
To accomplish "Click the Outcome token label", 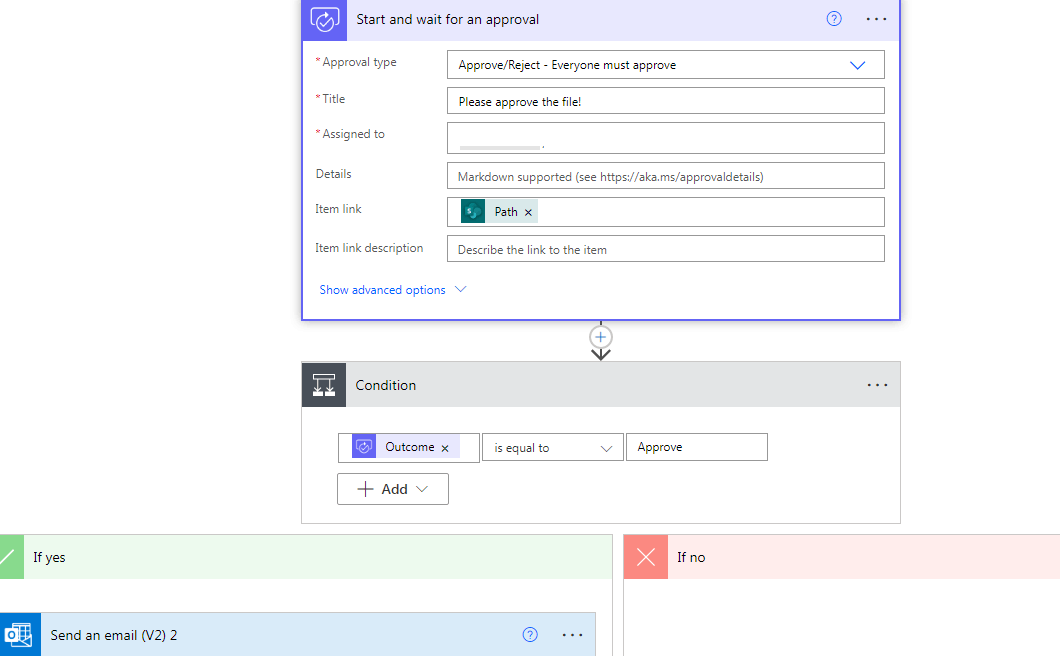I will (410, 447).
